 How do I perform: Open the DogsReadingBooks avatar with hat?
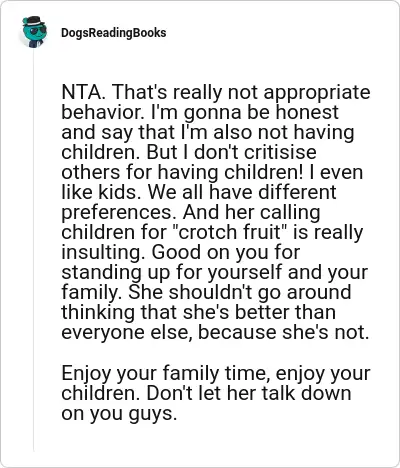tap(34, 32)
